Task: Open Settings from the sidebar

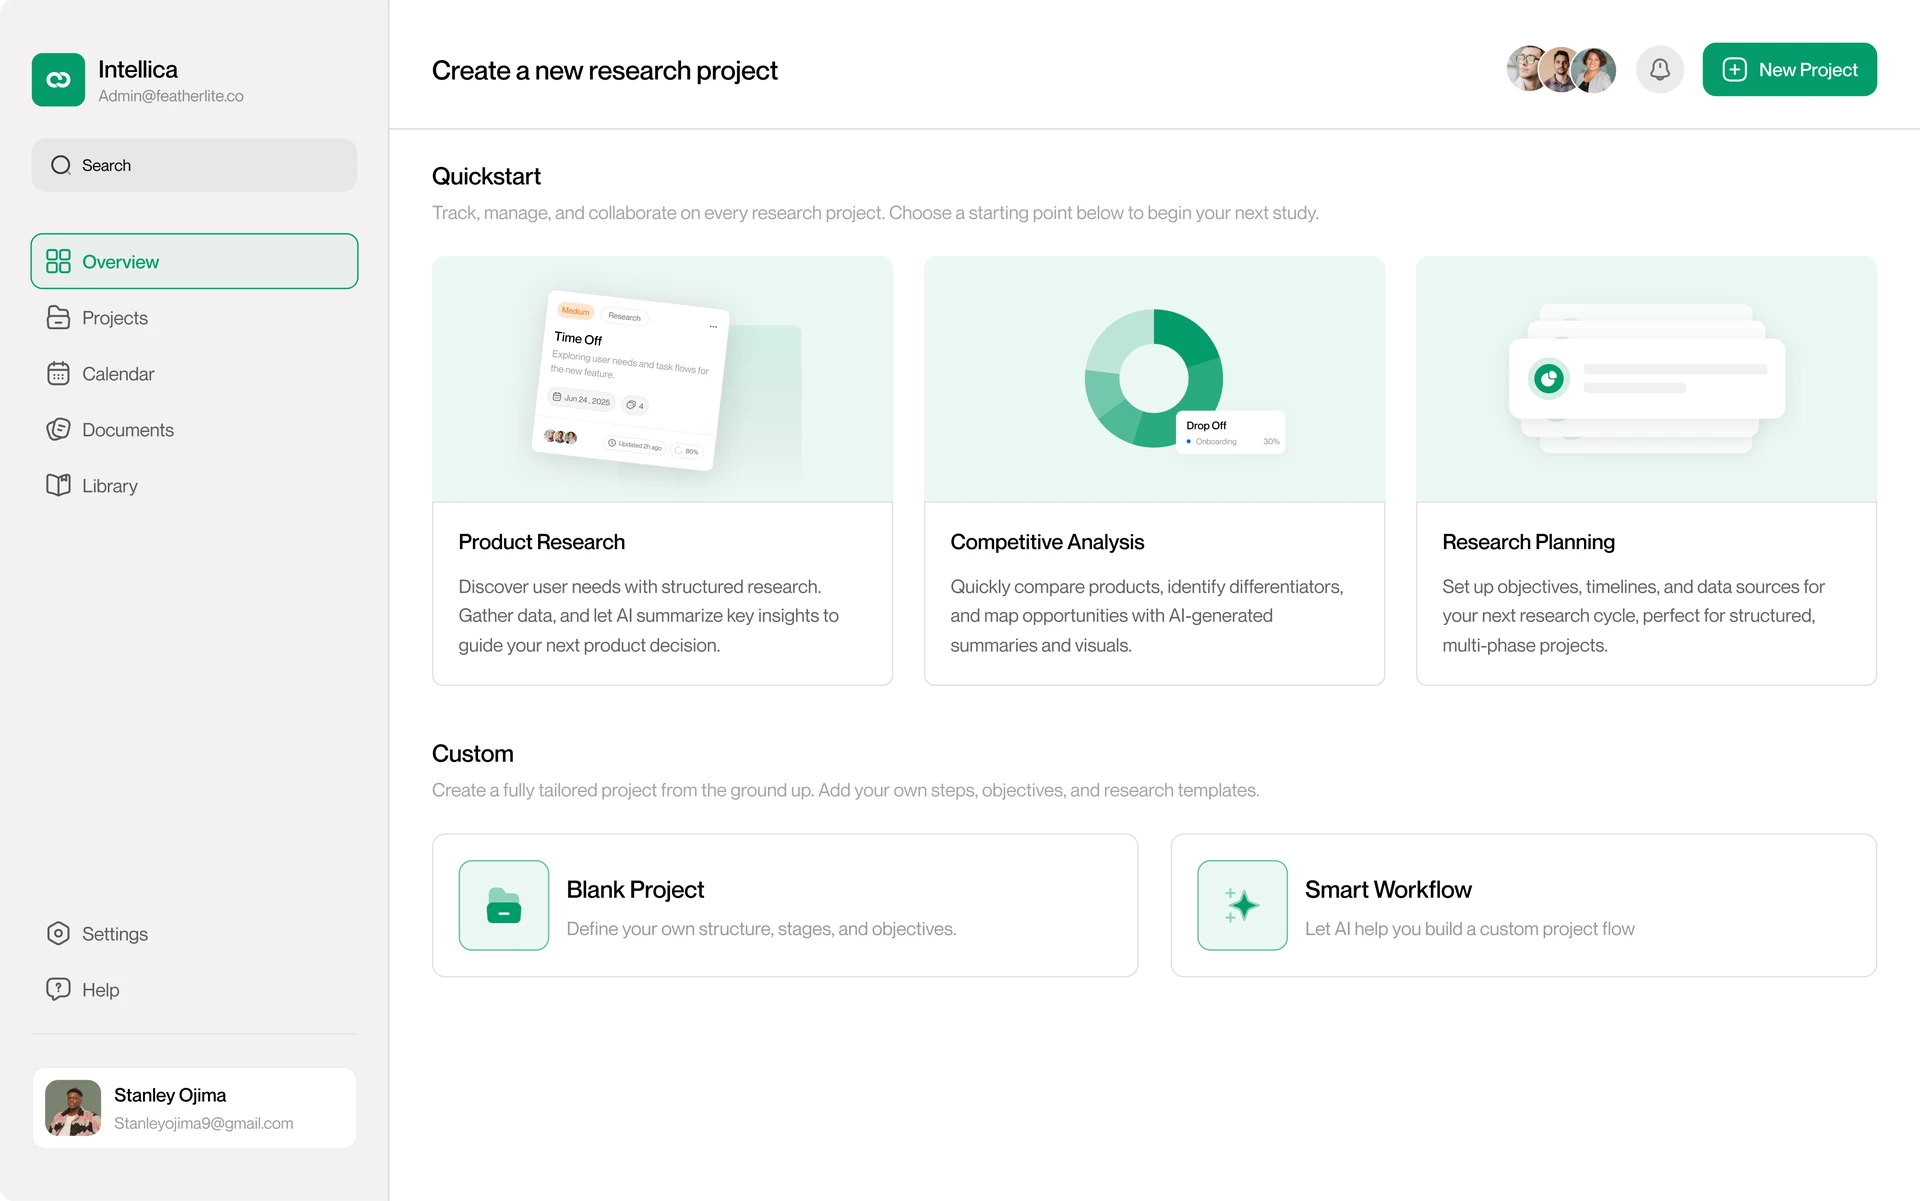Action: pyautogui.click(x=194, y=933)
